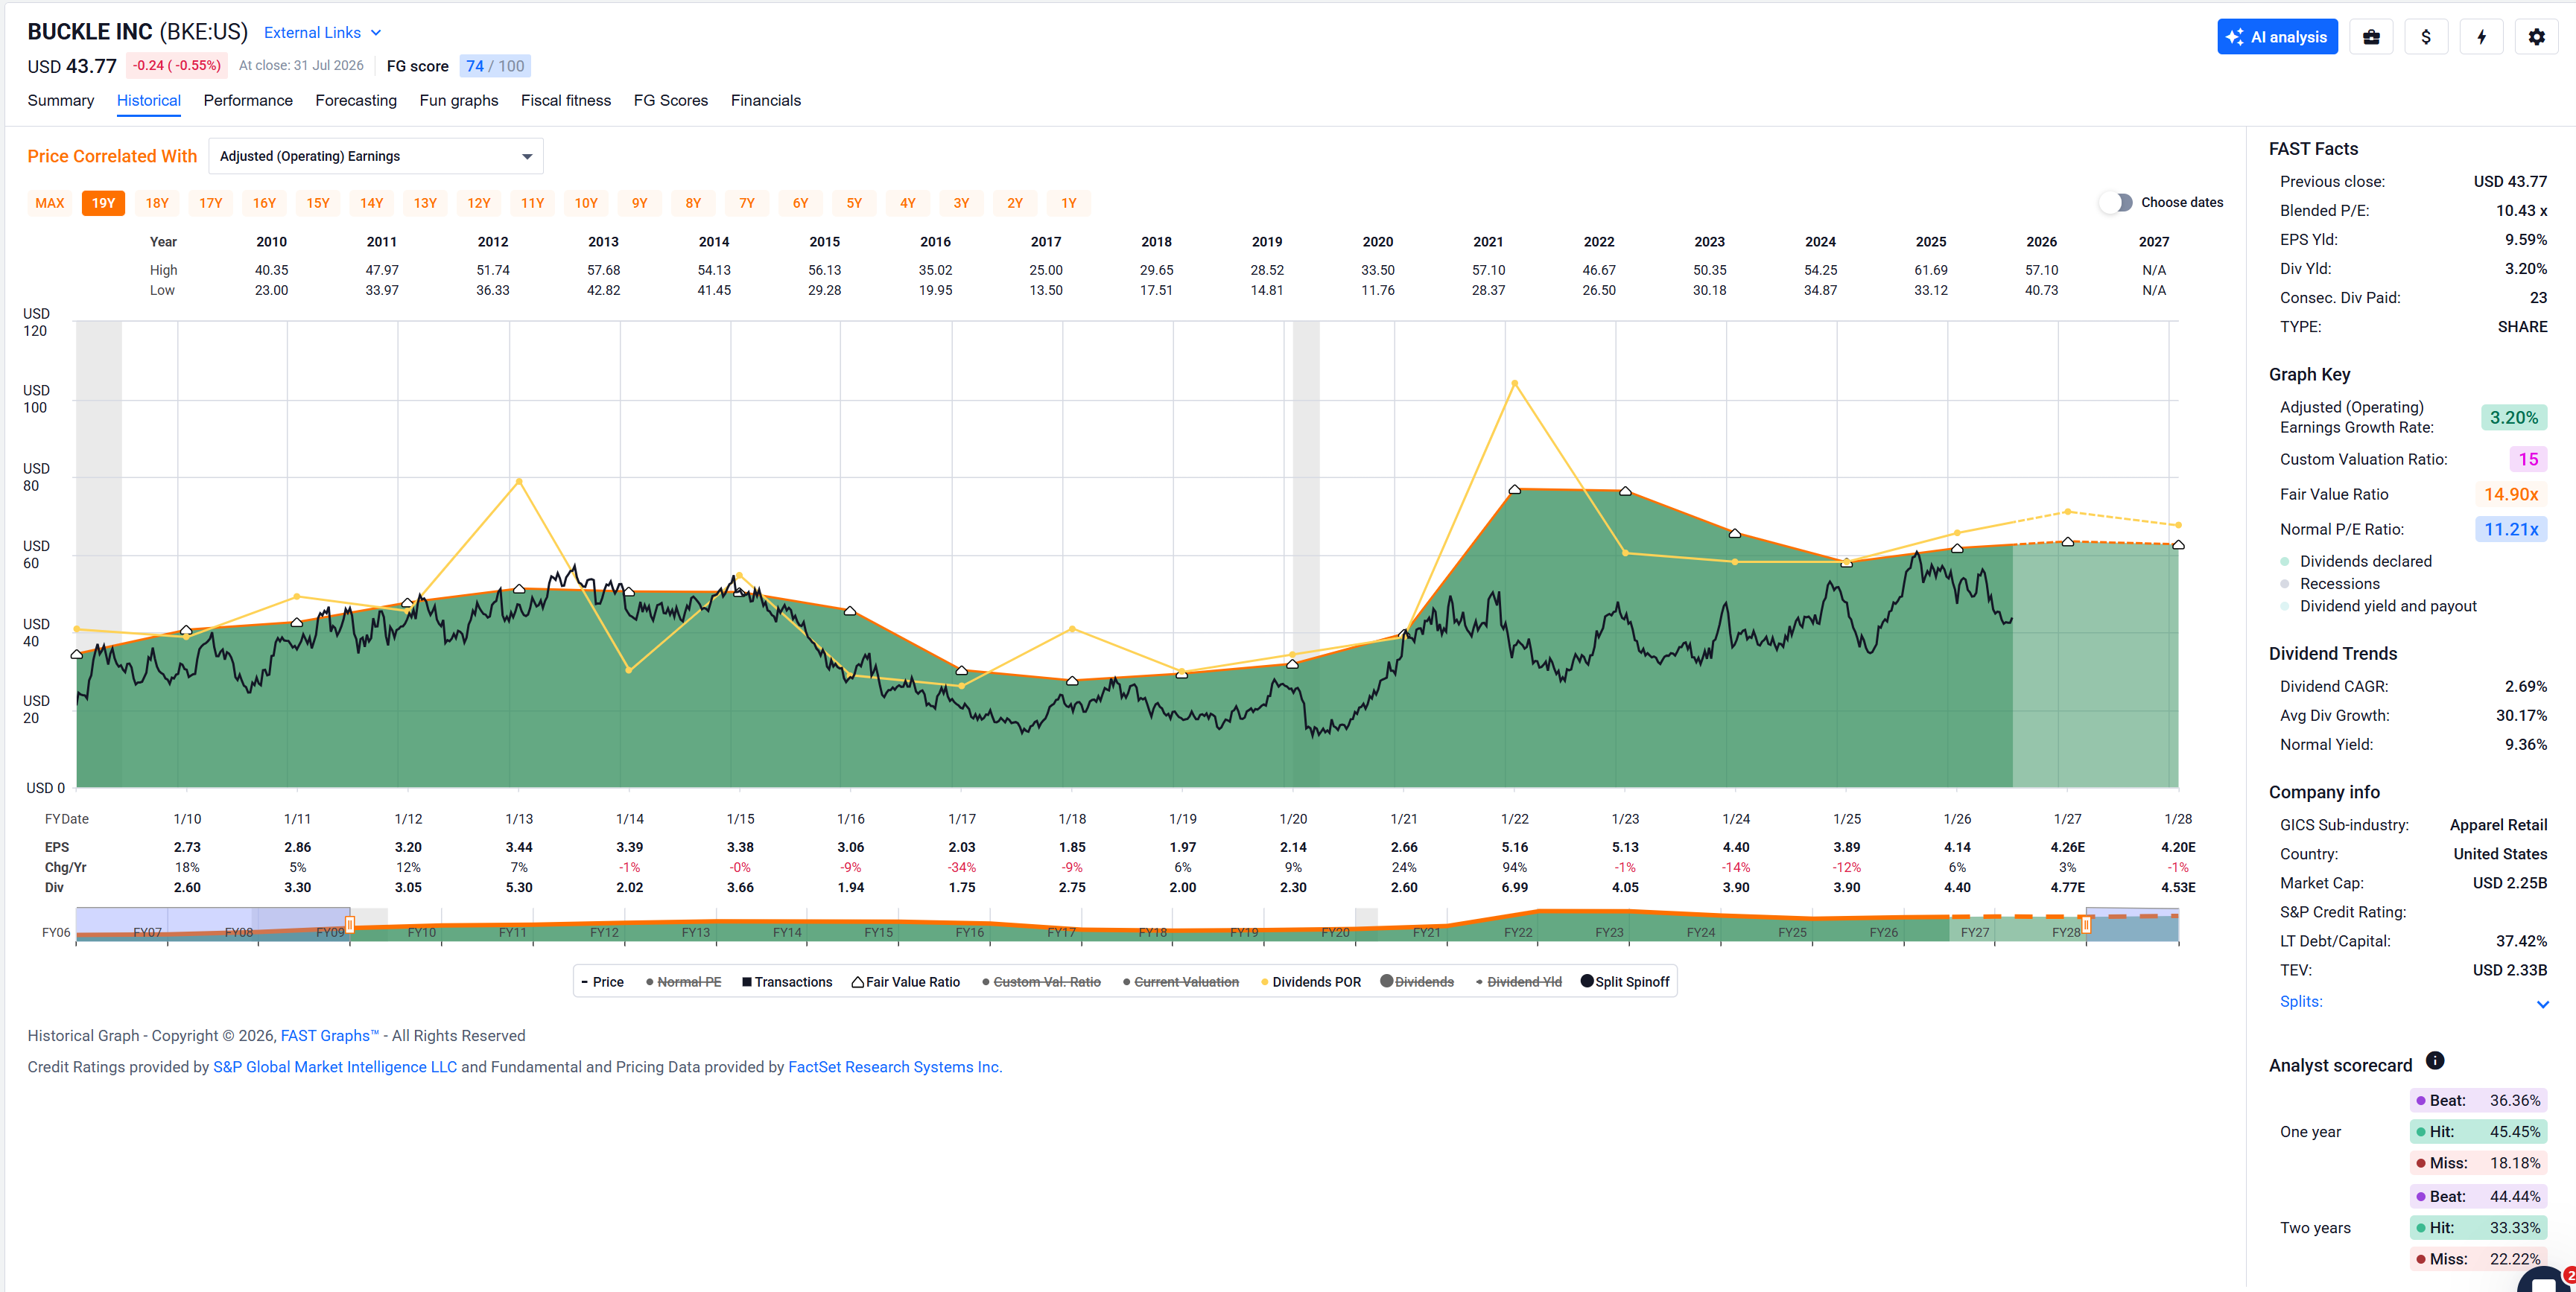Image resolution: width=2576 pixels, height=1292 pixels.
Task: Toggle the Dividends declared key item
Action: click(x=2356, y=562)
